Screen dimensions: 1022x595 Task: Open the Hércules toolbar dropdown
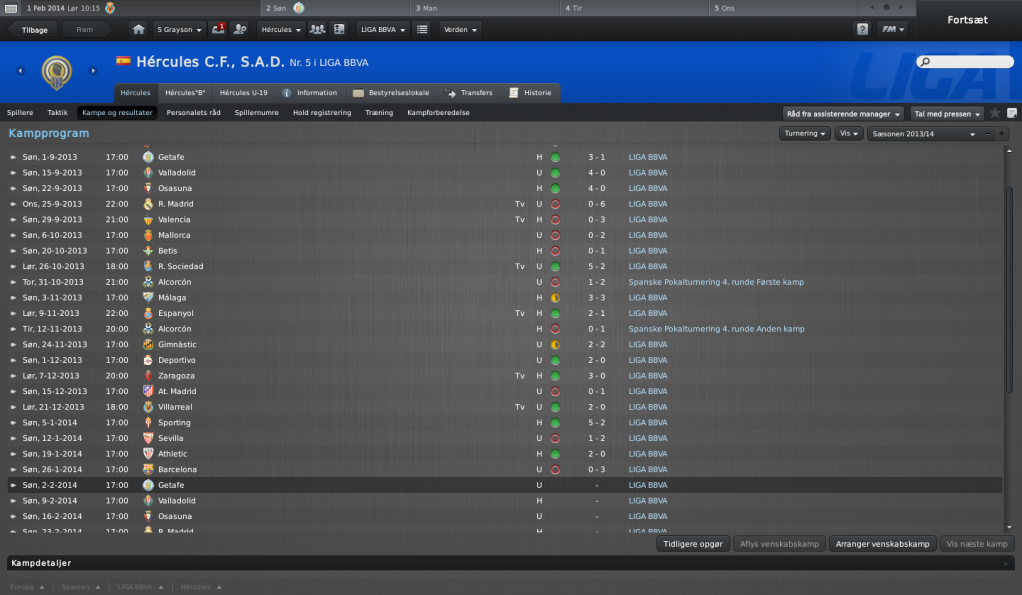point(281,29)
